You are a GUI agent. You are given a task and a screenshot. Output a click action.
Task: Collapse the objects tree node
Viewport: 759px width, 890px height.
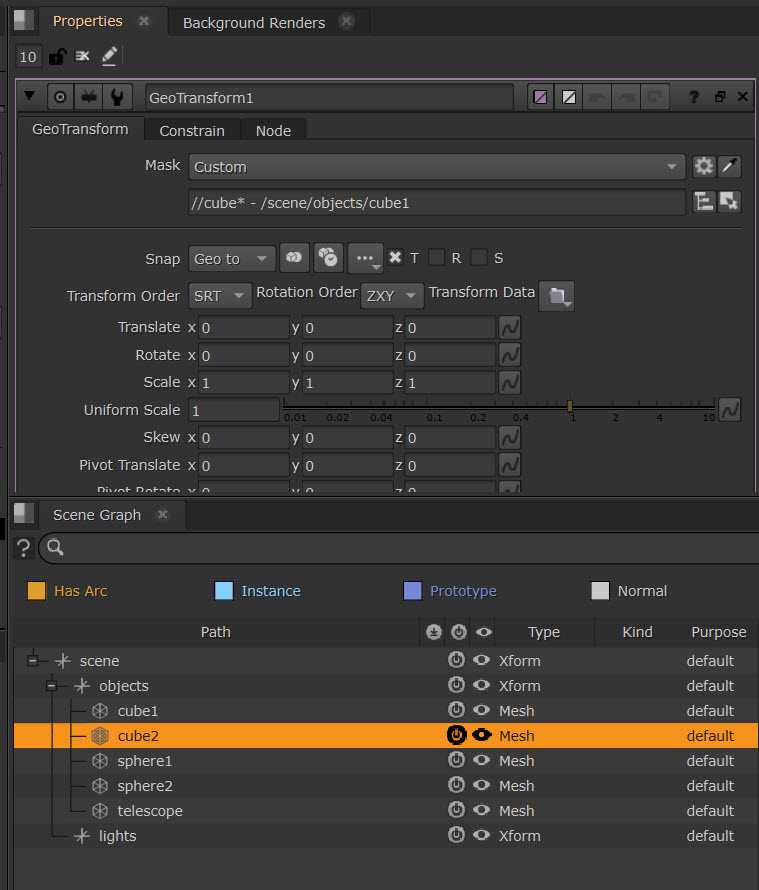coord(53,686)
